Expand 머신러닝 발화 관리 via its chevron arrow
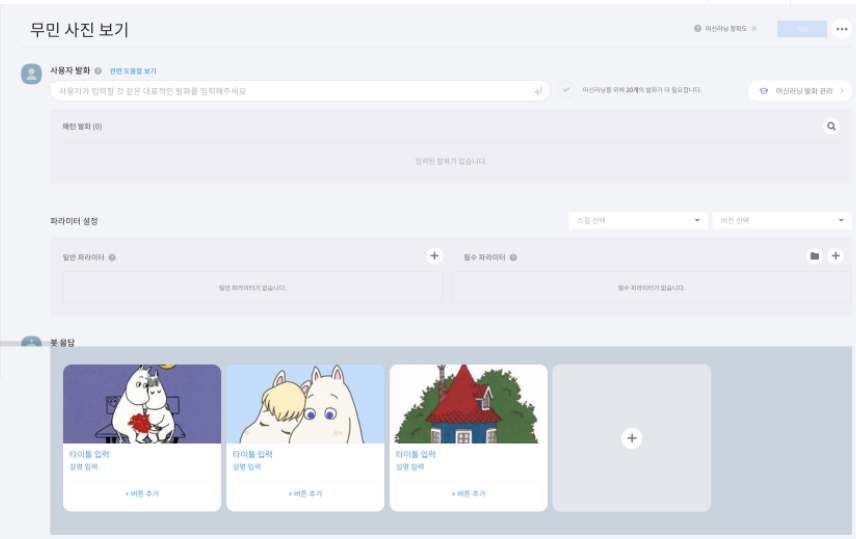This screenshot has height=539, width=856. point(842,91)
